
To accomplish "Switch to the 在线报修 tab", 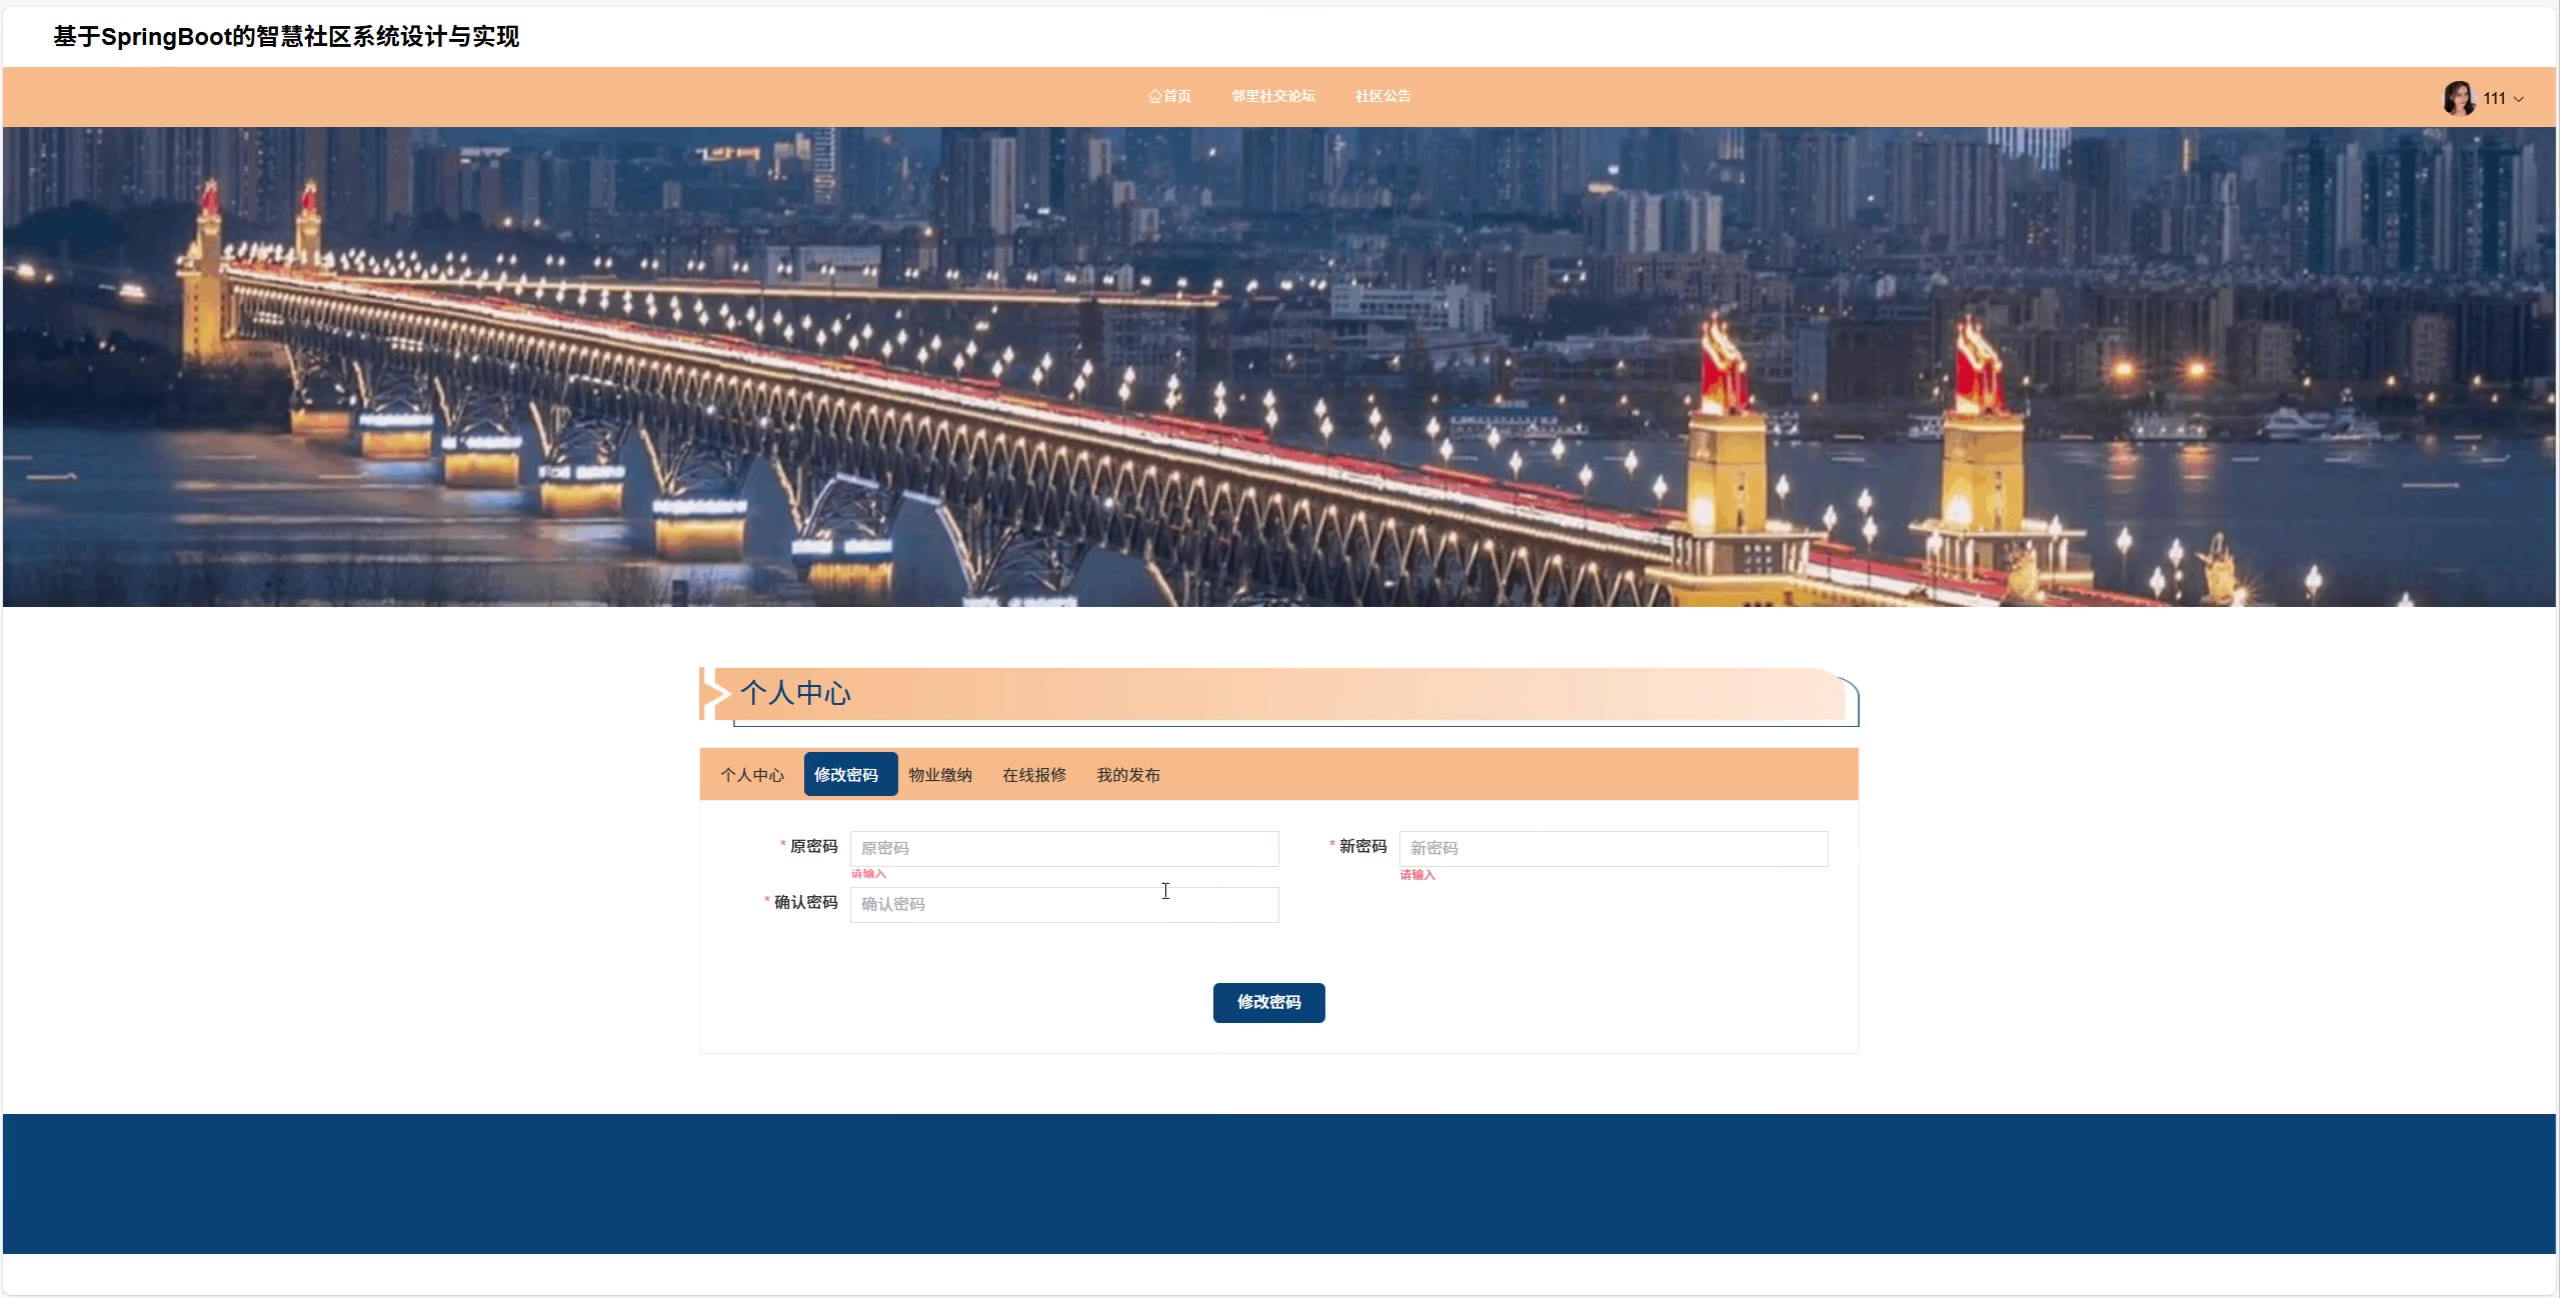I will point(1034,775).
